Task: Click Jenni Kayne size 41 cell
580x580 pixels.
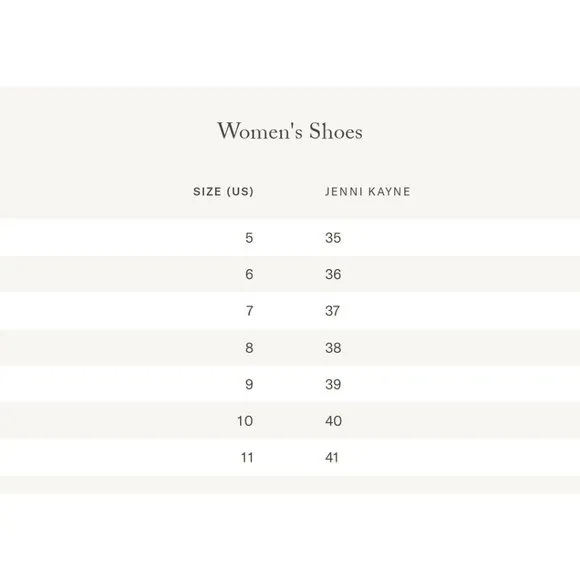Action: click(x=332, y=458)
